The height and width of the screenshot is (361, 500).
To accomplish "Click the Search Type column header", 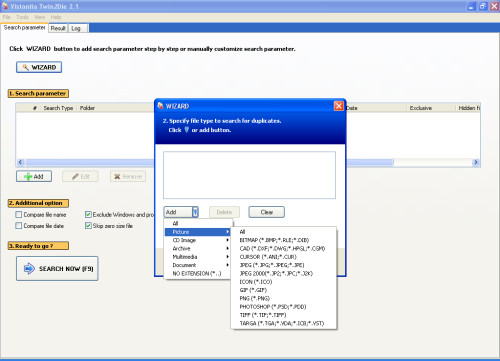I will (x=58, y=108).
